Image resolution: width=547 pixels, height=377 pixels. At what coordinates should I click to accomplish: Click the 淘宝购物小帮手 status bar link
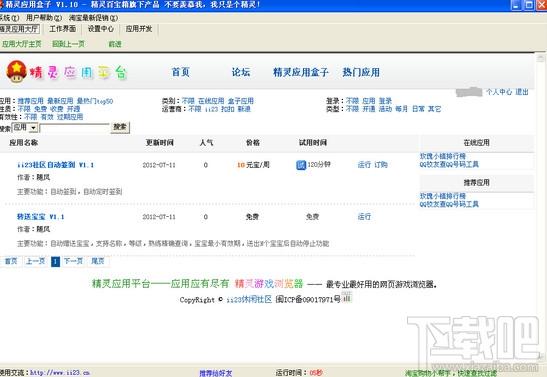pyautogui.click(x=451, y=373)
